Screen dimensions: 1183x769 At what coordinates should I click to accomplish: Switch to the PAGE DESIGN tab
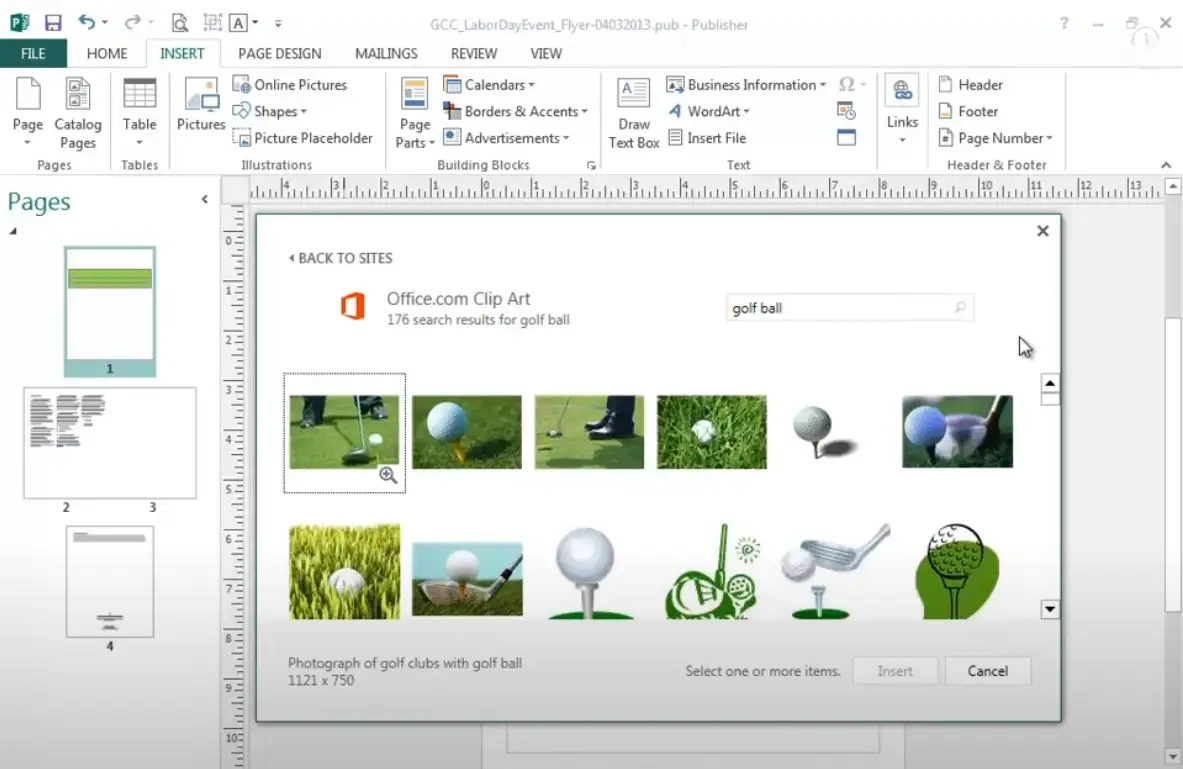(x=279, y=53)
